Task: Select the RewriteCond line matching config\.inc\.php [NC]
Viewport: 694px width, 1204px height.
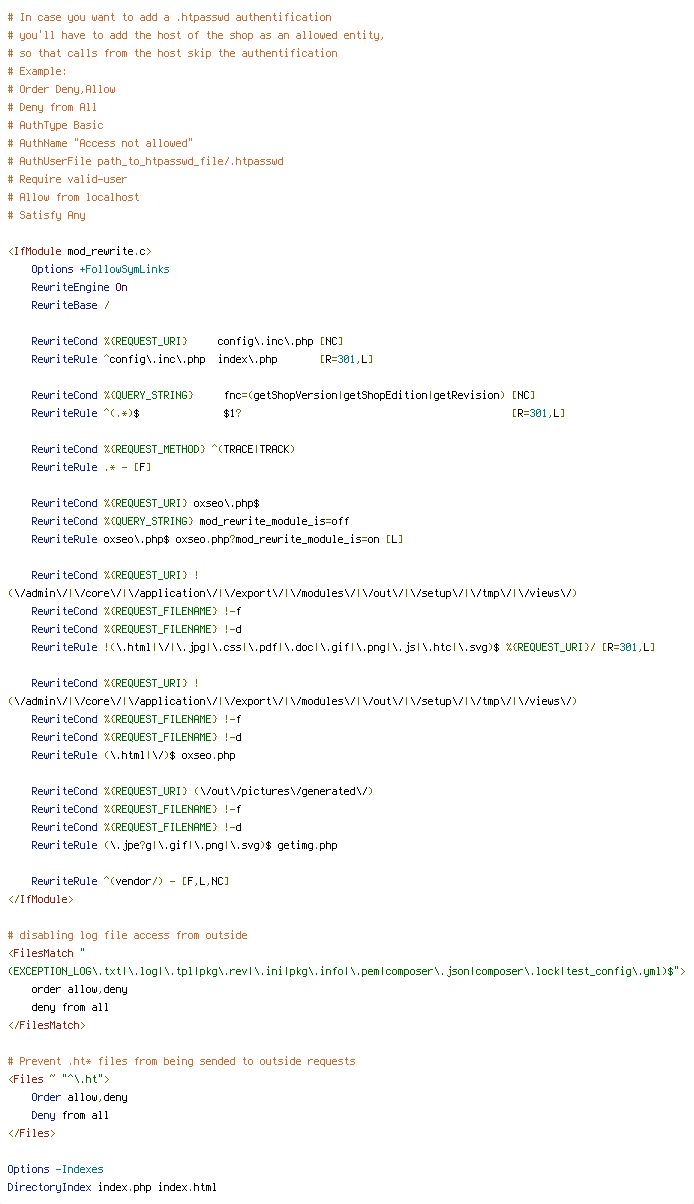Action: point(187,341)
